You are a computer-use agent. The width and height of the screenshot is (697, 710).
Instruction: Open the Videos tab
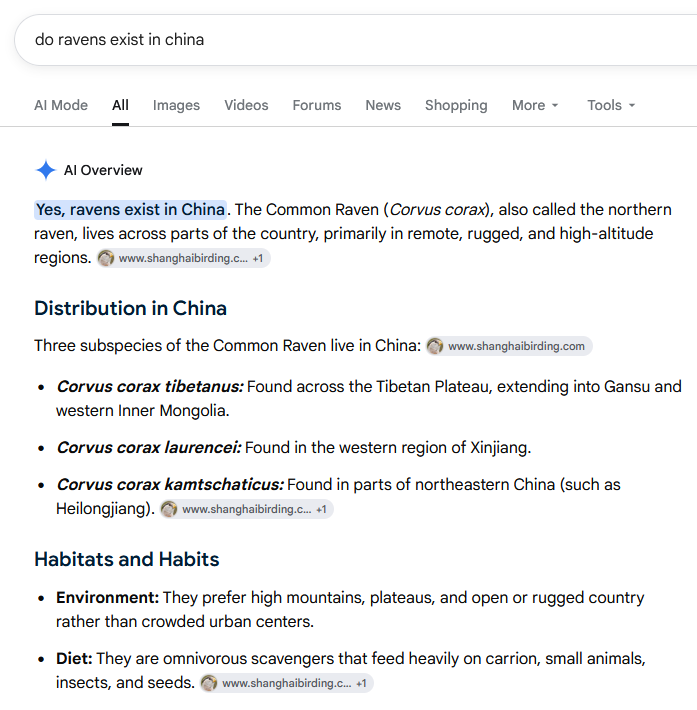pos(246,105)
